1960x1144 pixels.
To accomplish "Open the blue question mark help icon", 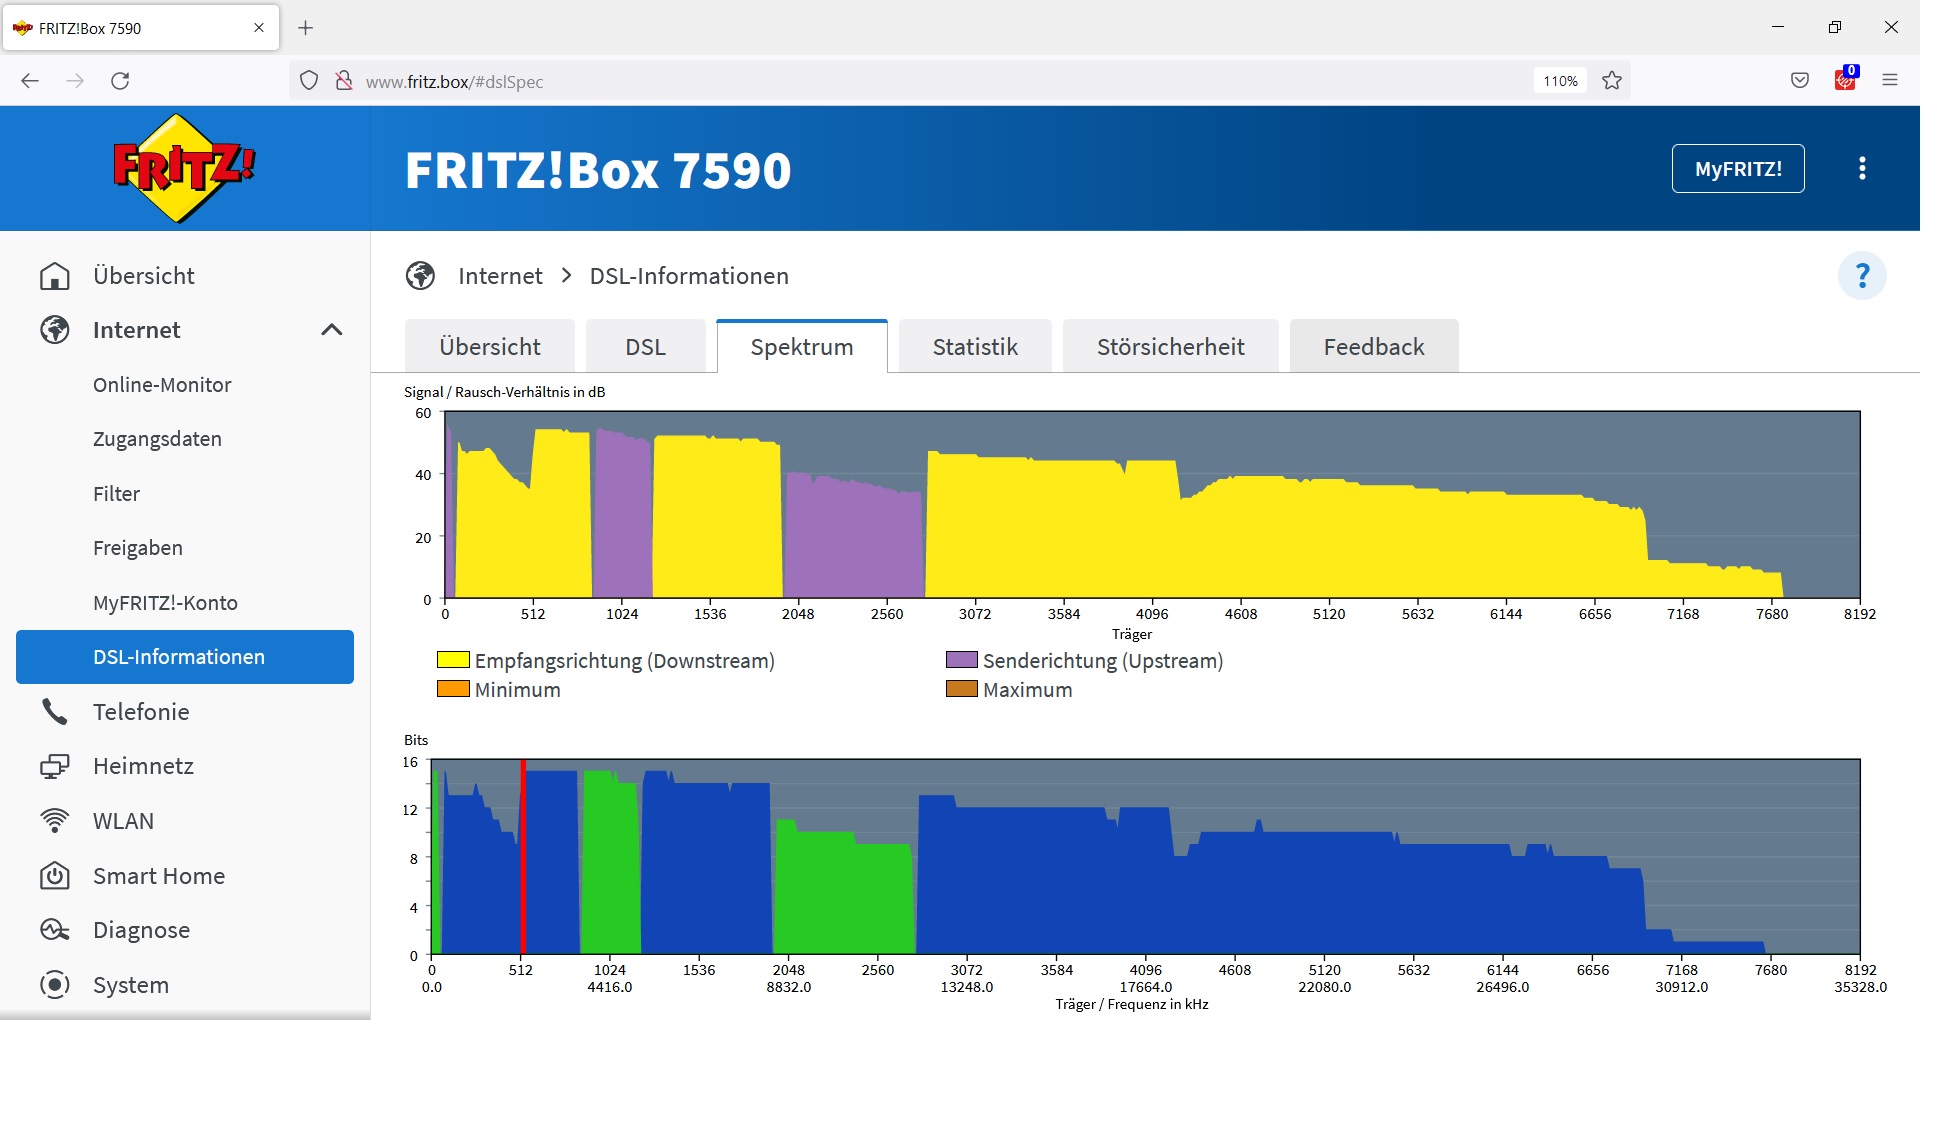I will [1862, 276].
